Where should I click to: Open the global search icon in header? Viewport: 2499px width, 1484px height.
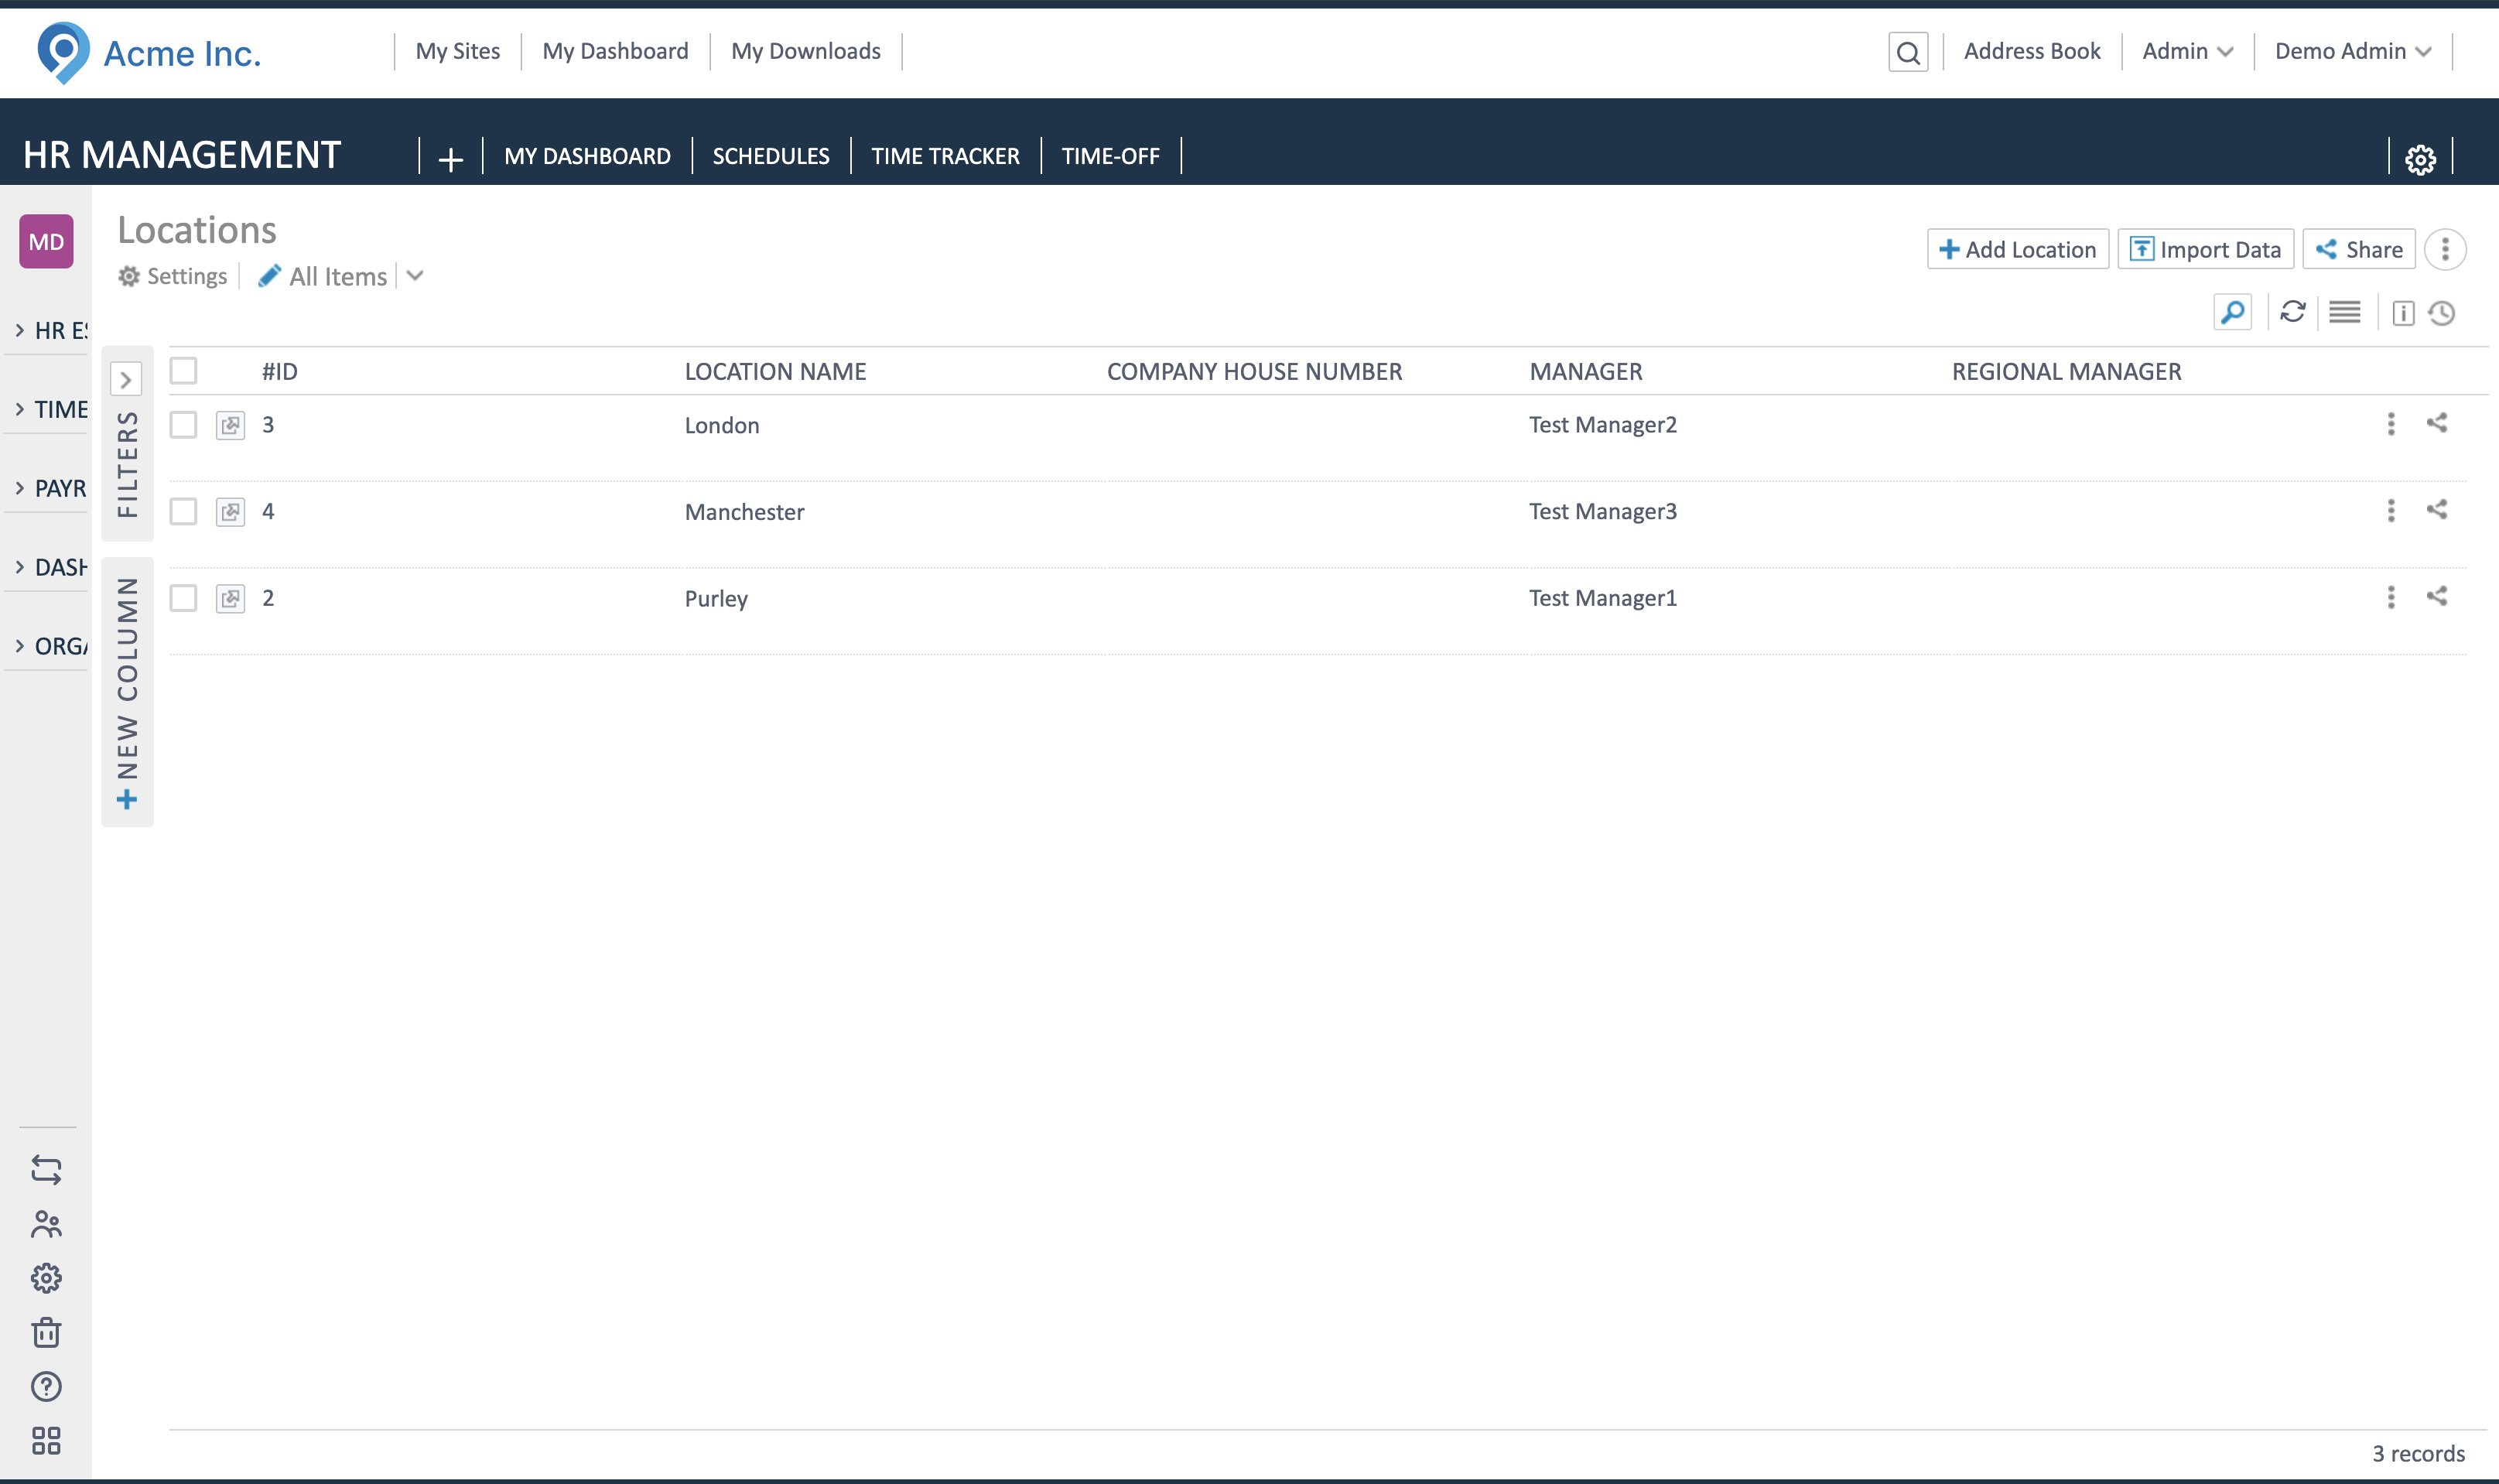(x=1907, y=52)
